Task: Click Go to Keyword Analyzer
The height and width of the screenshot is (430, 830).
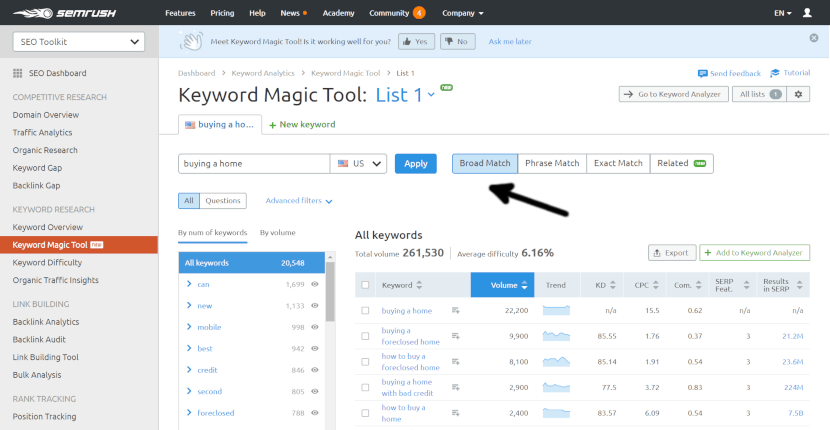Action: point(673,94)
